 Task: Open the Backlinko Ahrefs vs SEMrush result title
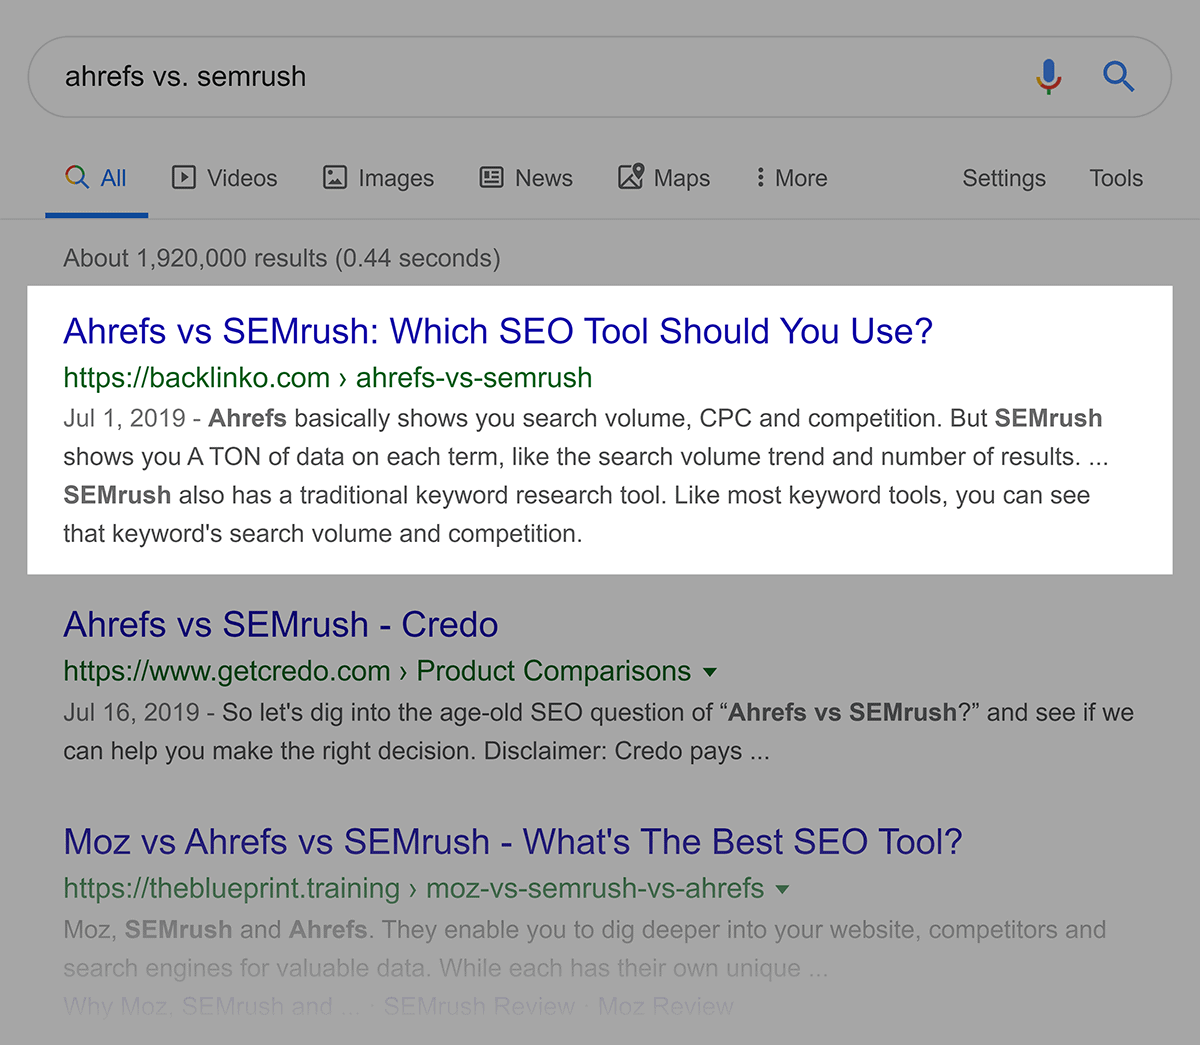[498, 331]
